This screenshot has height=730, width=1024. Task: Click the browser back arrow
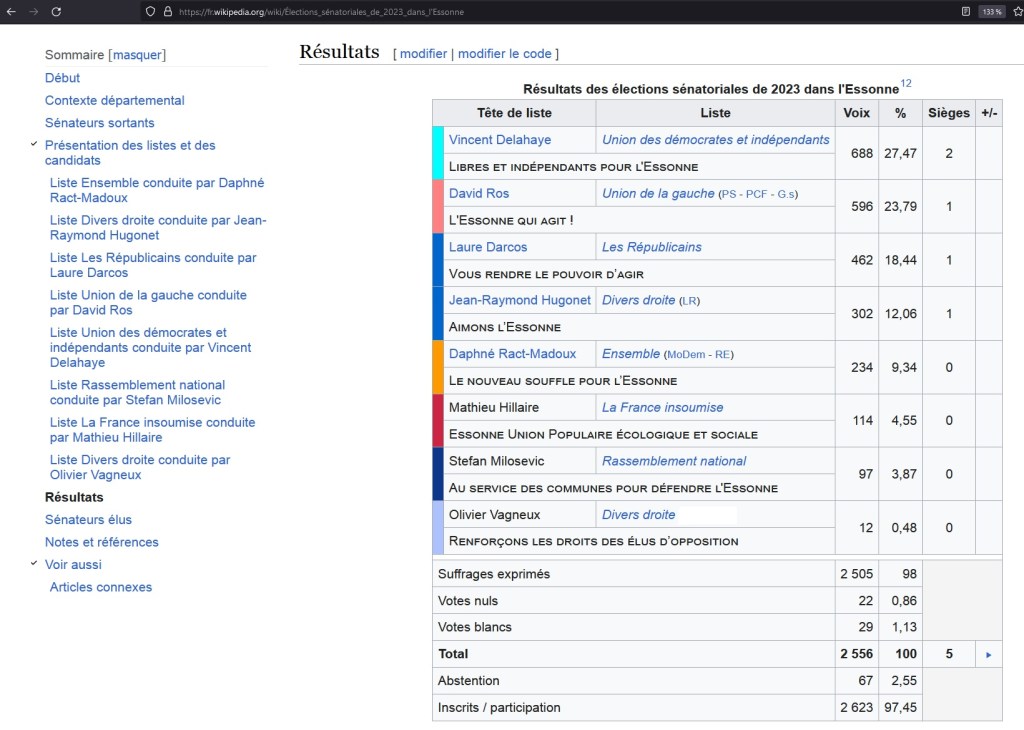[11, 11]
